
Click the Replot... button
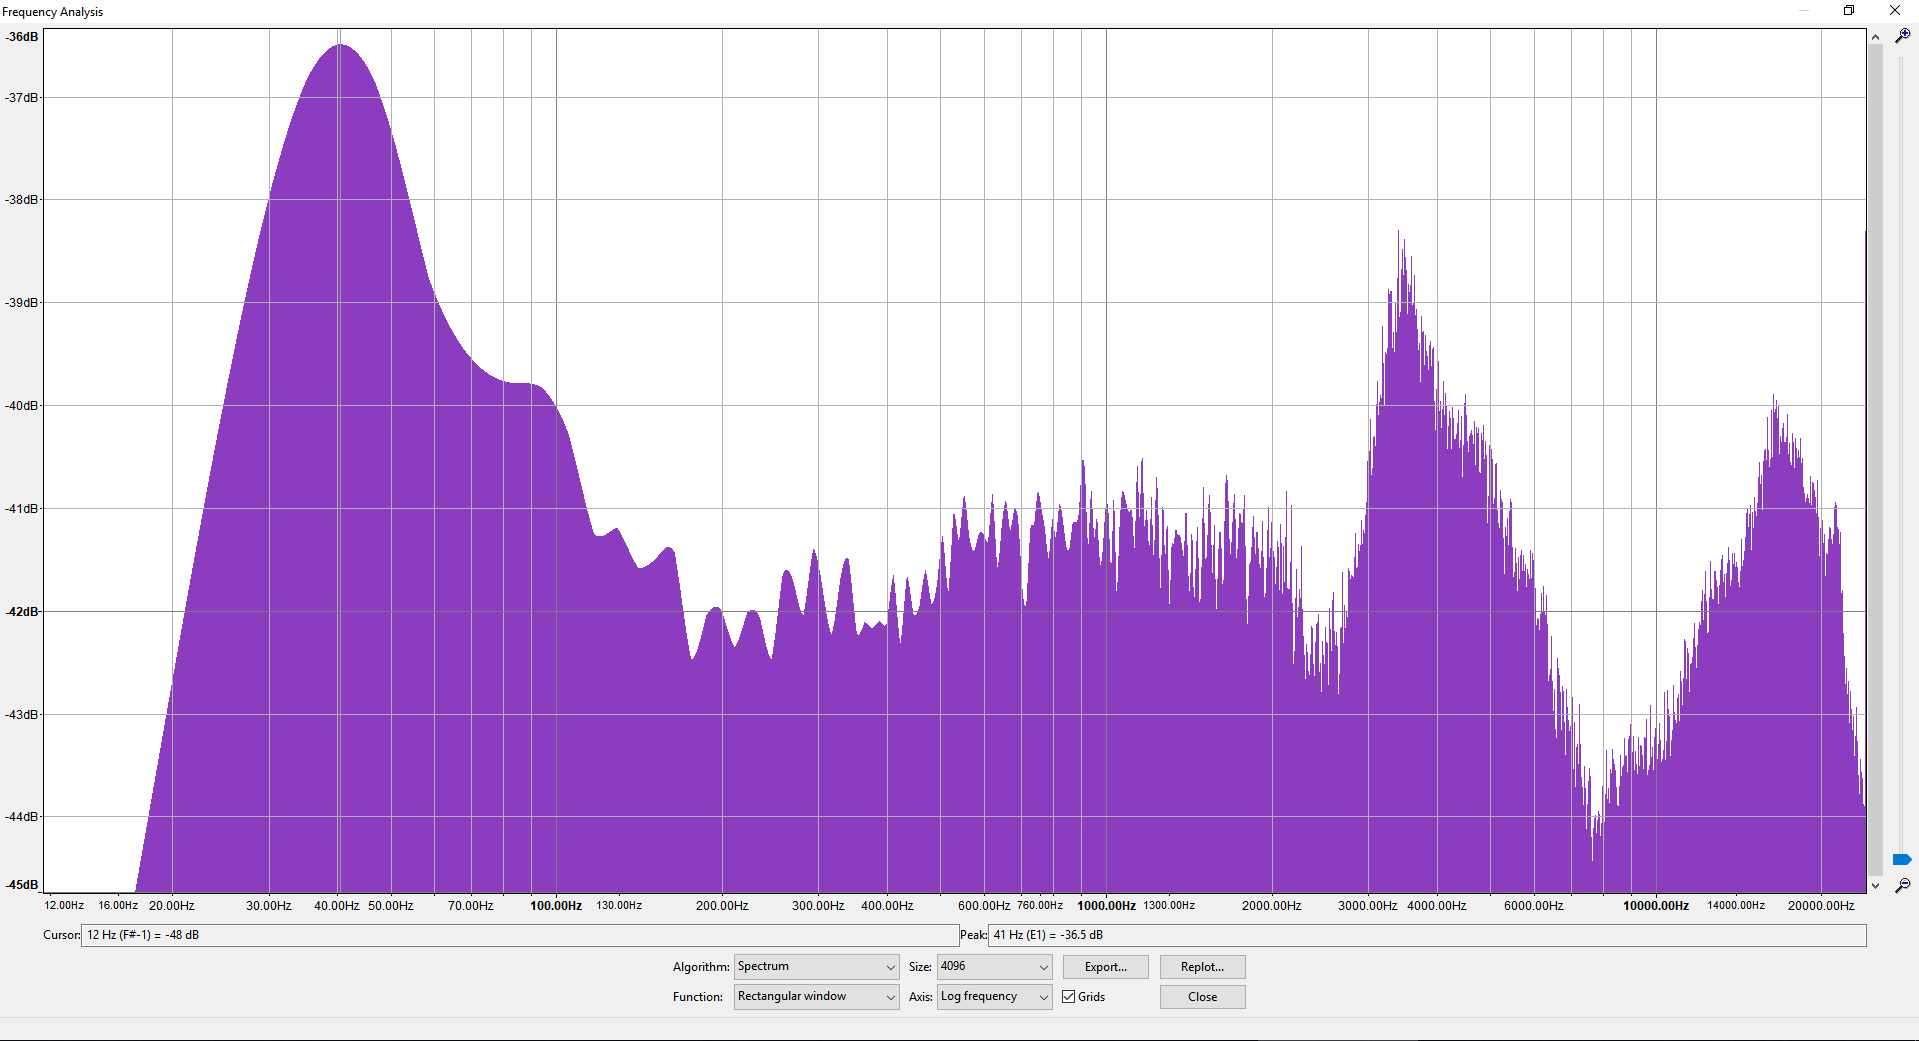coord(1202,967)
